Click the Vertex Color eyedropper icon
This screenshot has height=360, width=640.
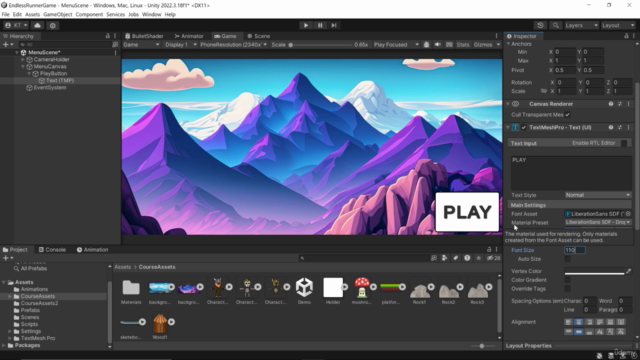pos(629,271)
